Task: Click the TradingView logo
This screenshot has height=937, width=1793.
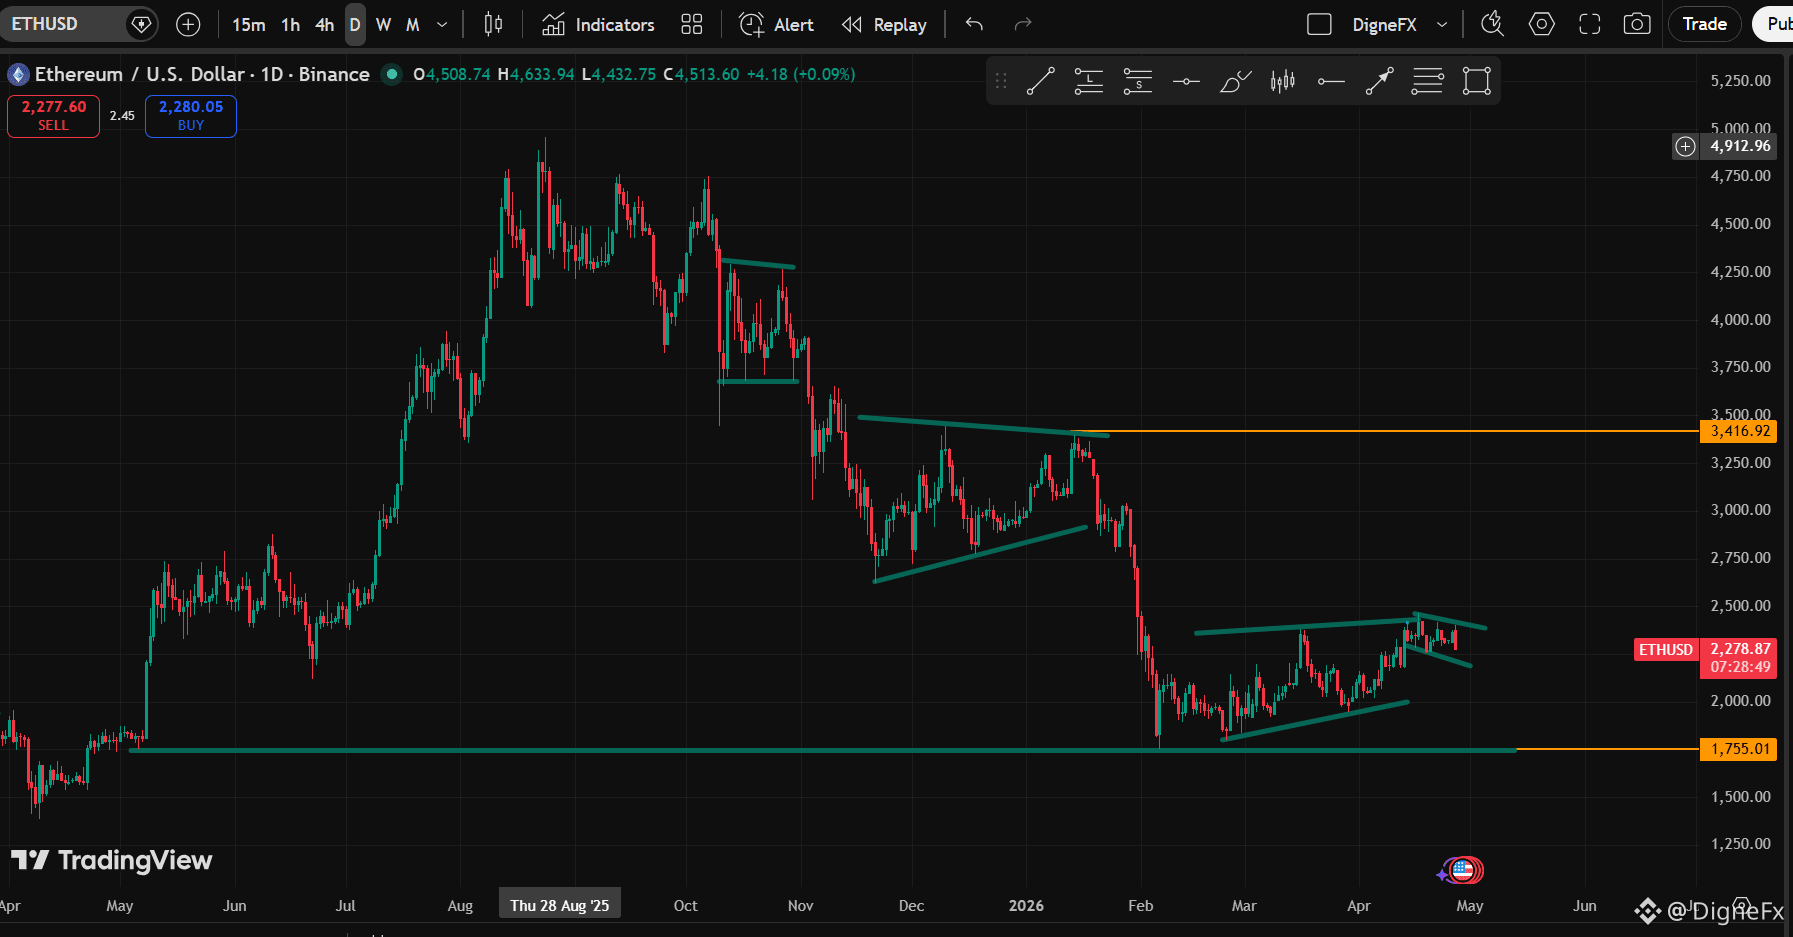Action: click(x=112, y=860)
